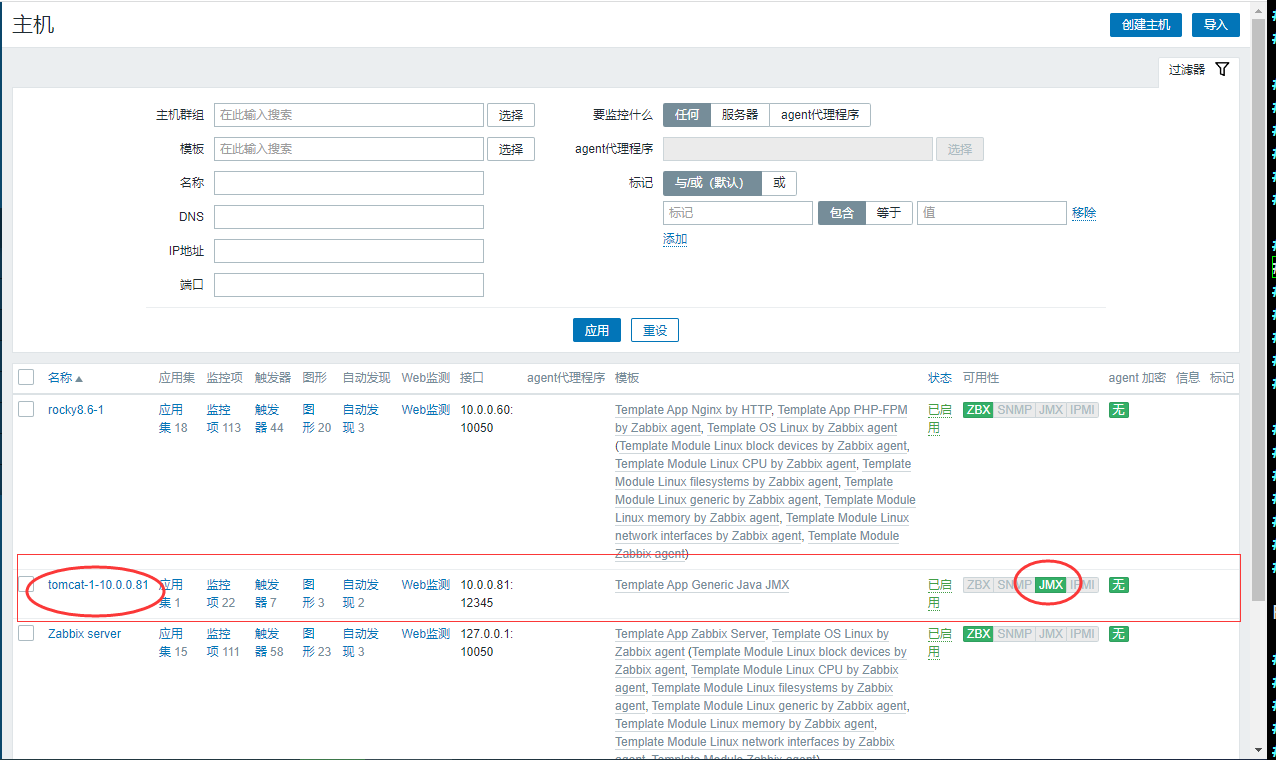Select 包含 tag operator
1276x760 pixels.
click(842, 213)
